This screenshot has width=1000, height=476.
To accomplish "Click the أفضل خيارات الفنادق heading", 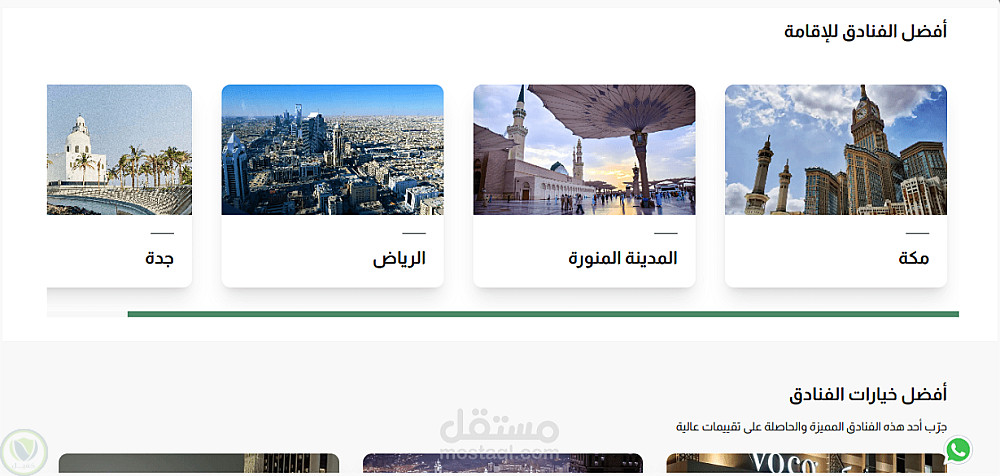I will 868,395.
